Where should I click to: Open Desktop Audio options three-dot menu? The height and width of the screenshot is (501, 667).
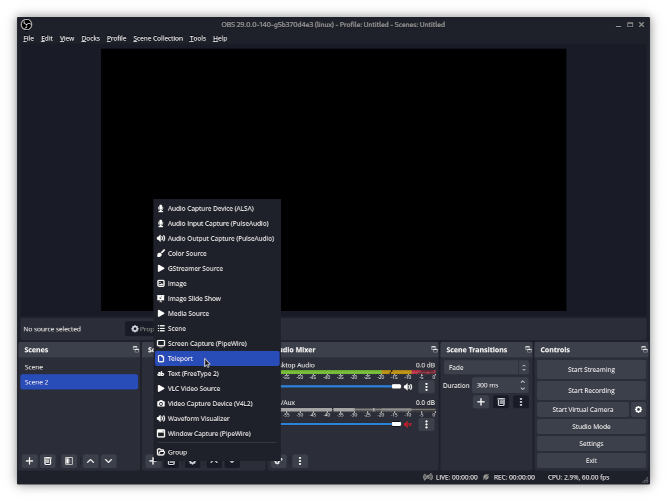(426, 387)
